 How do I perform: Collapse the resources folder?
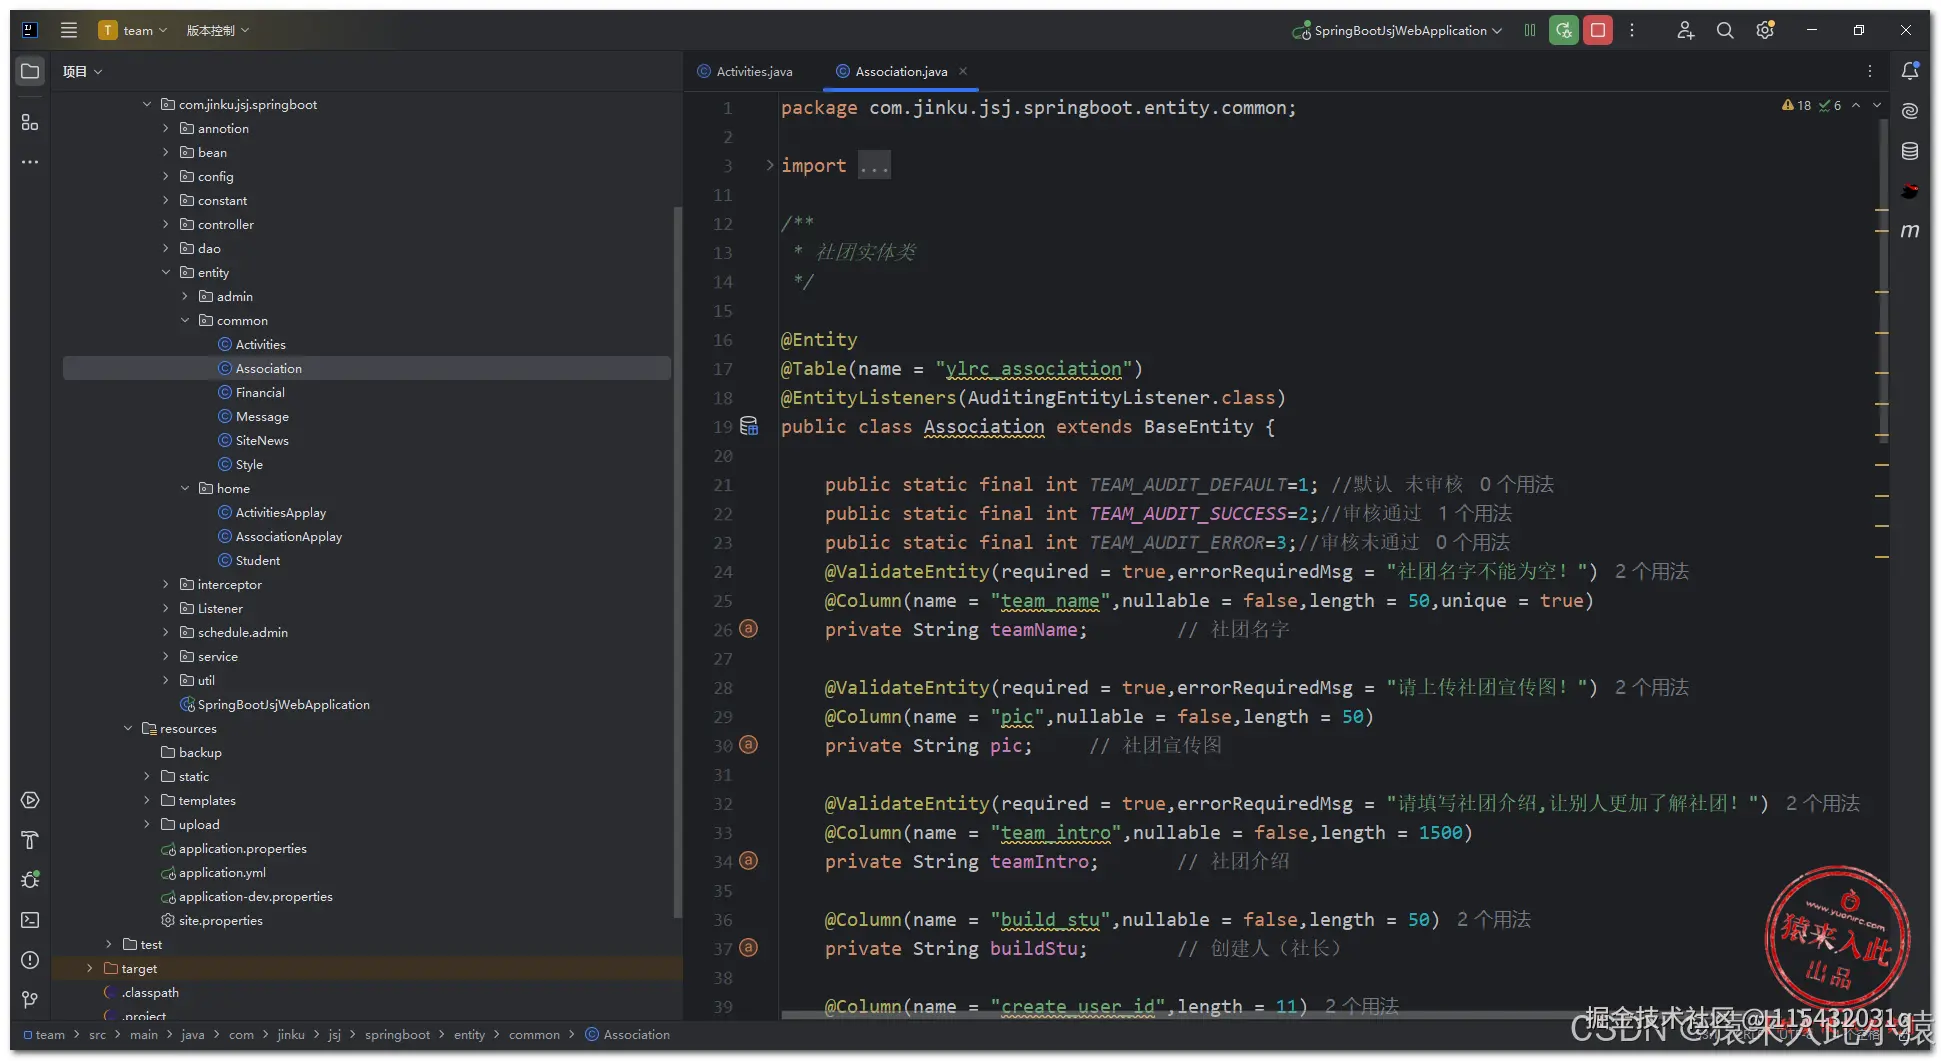(128, 728)
